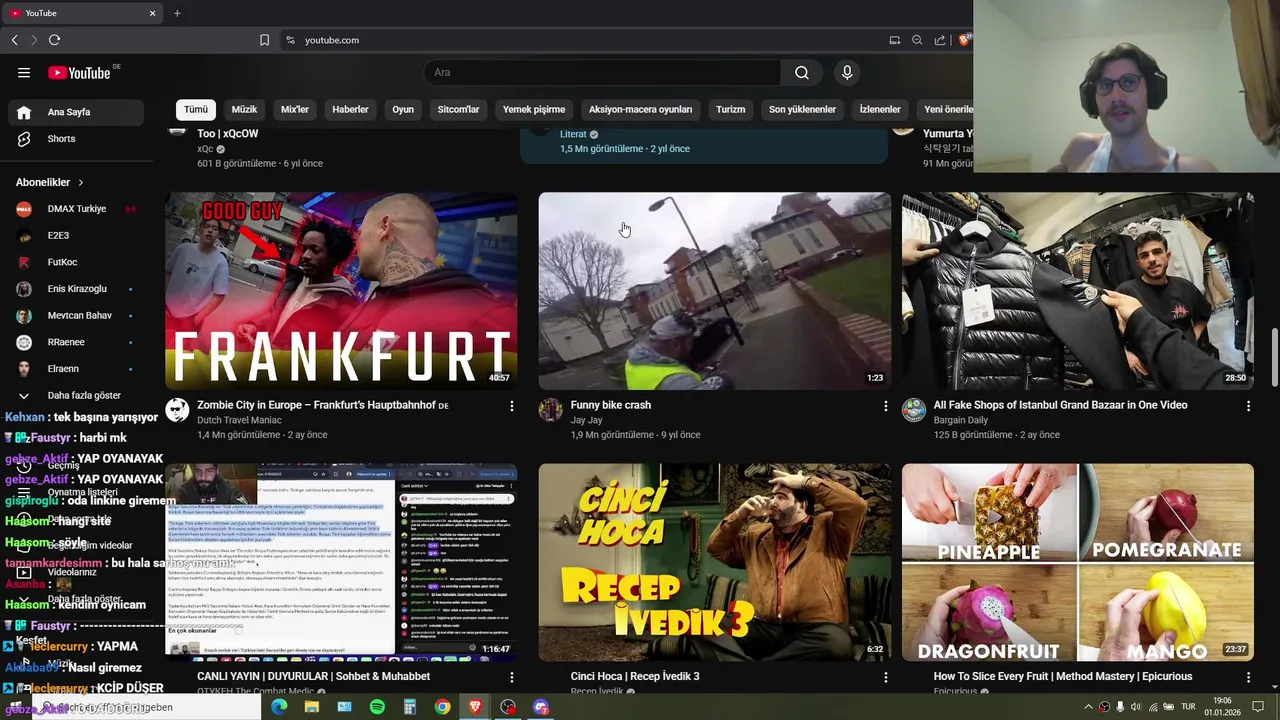Open Brave Shields lion icon
Viewport: 1280px width, 720px height.
pos(964,40)
